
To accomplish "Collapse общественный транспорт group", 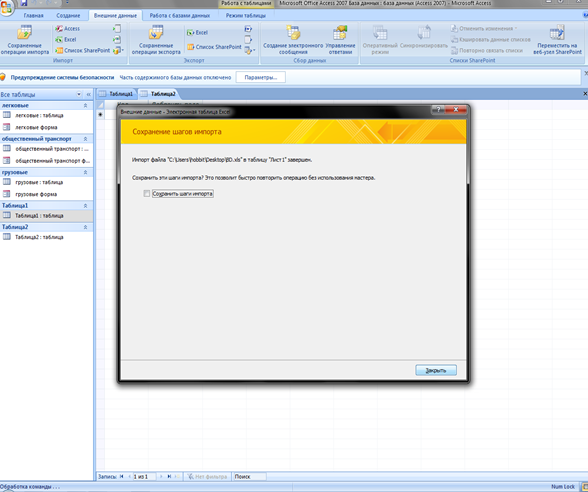I will pos(85,139).
